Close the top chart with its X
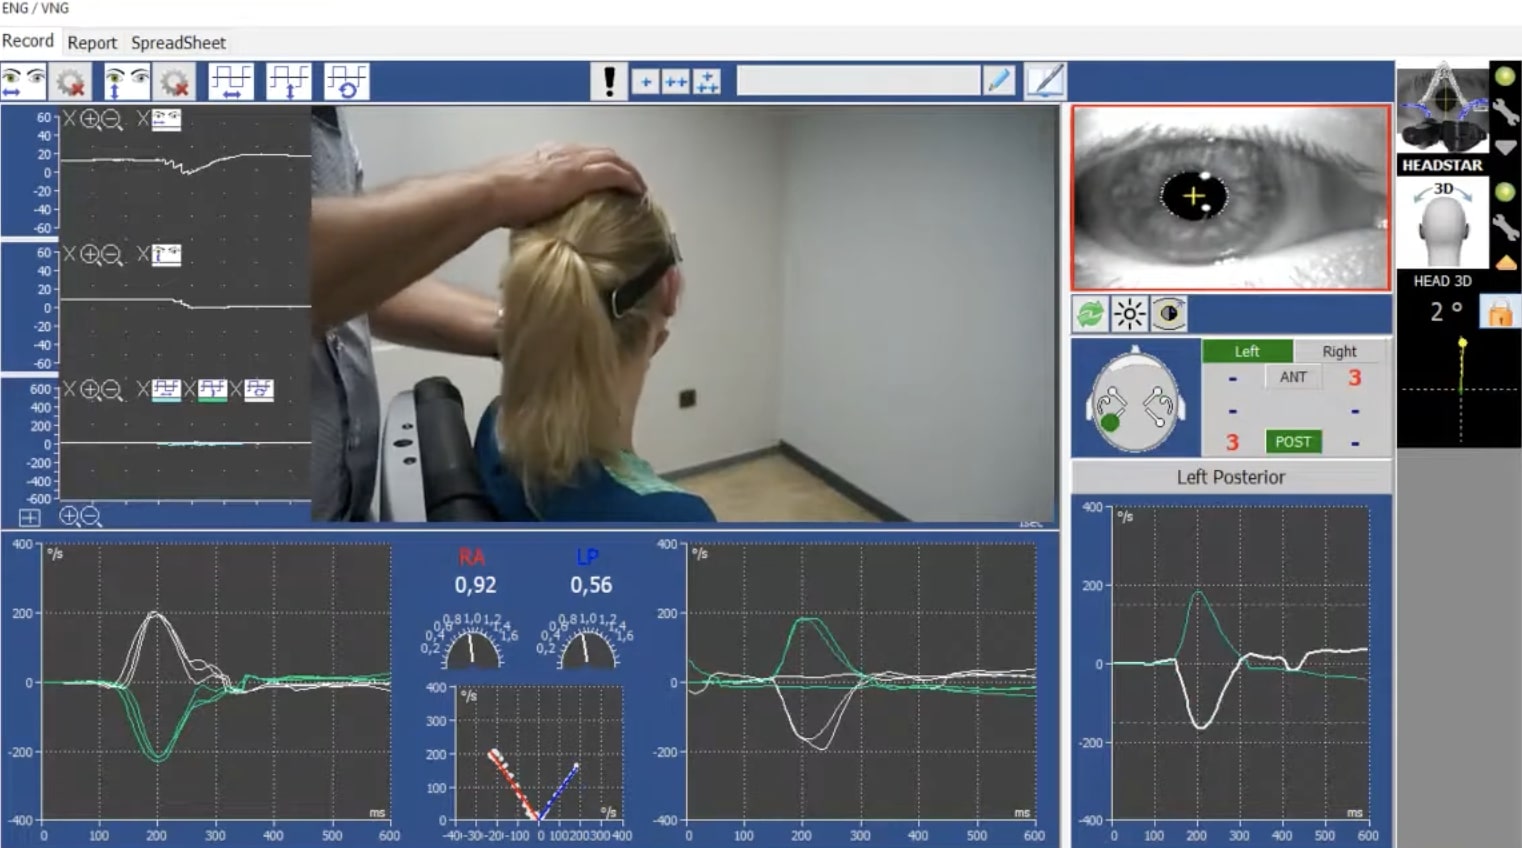The image size is (1522, 848). [x=69, y=120]
